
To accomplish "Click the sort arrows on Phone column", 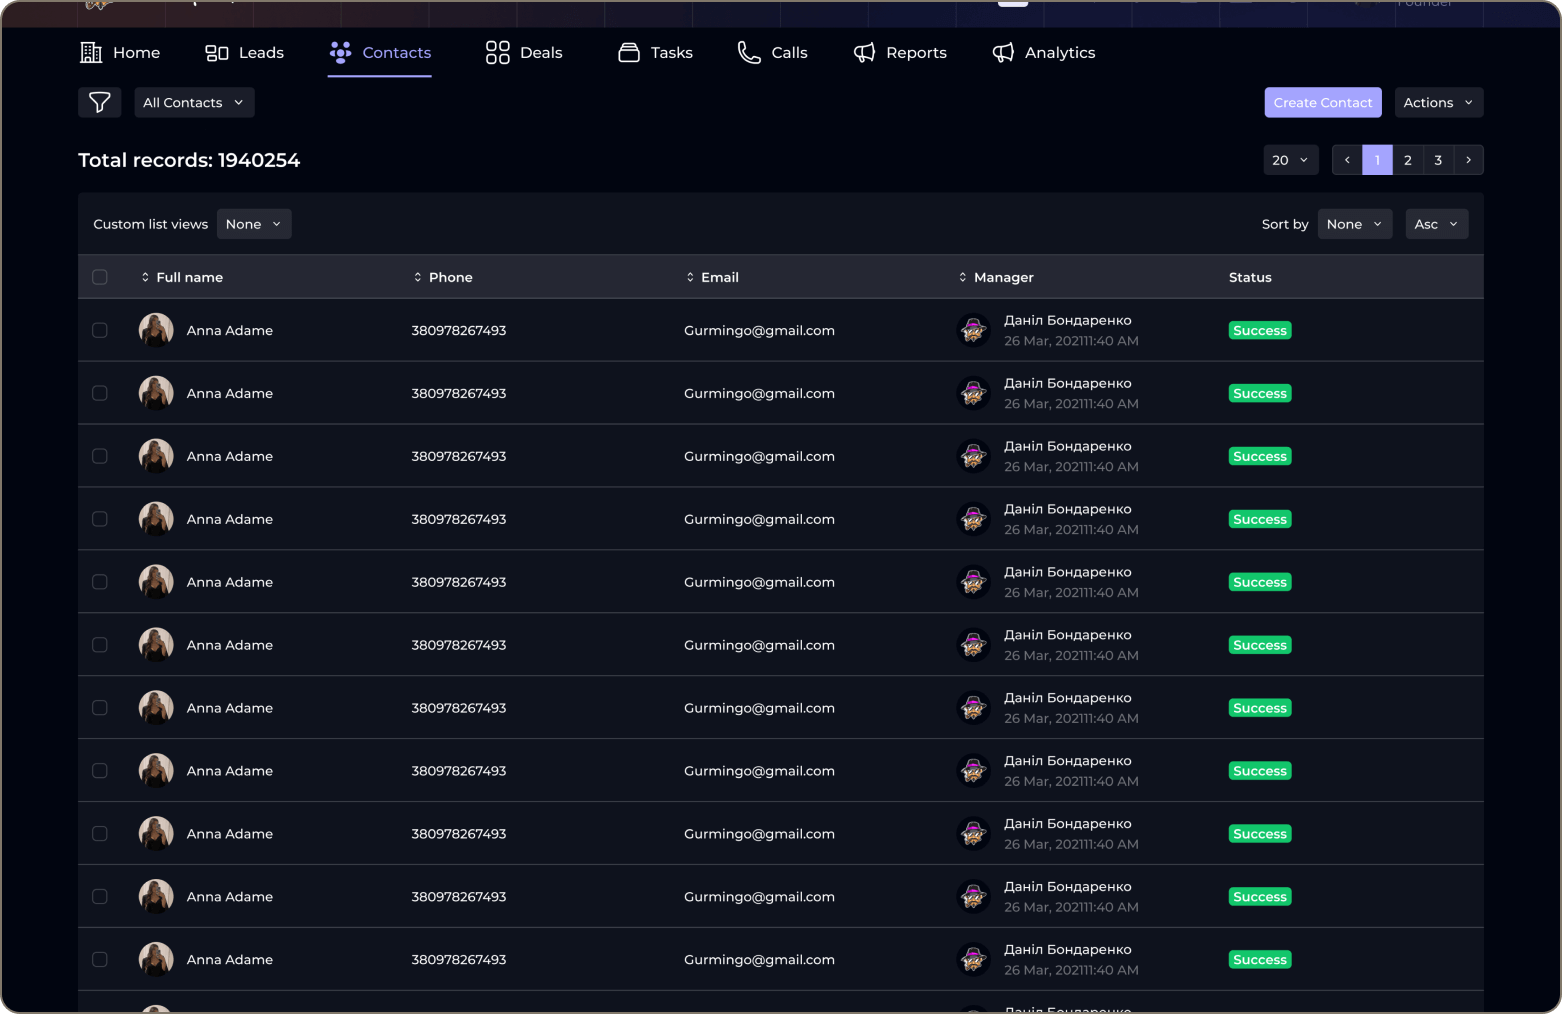I will pyautogui.click(x=417, y=277).
